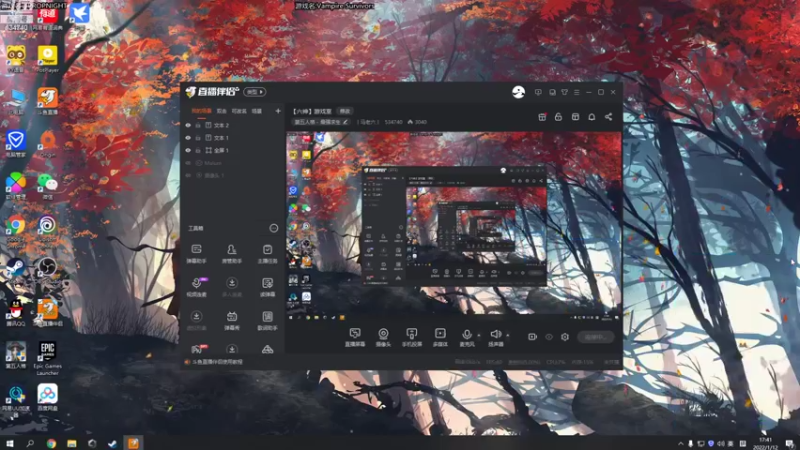800x450 pixels.
Task: Add 摄像头 camera source
Action: [383, 337]
